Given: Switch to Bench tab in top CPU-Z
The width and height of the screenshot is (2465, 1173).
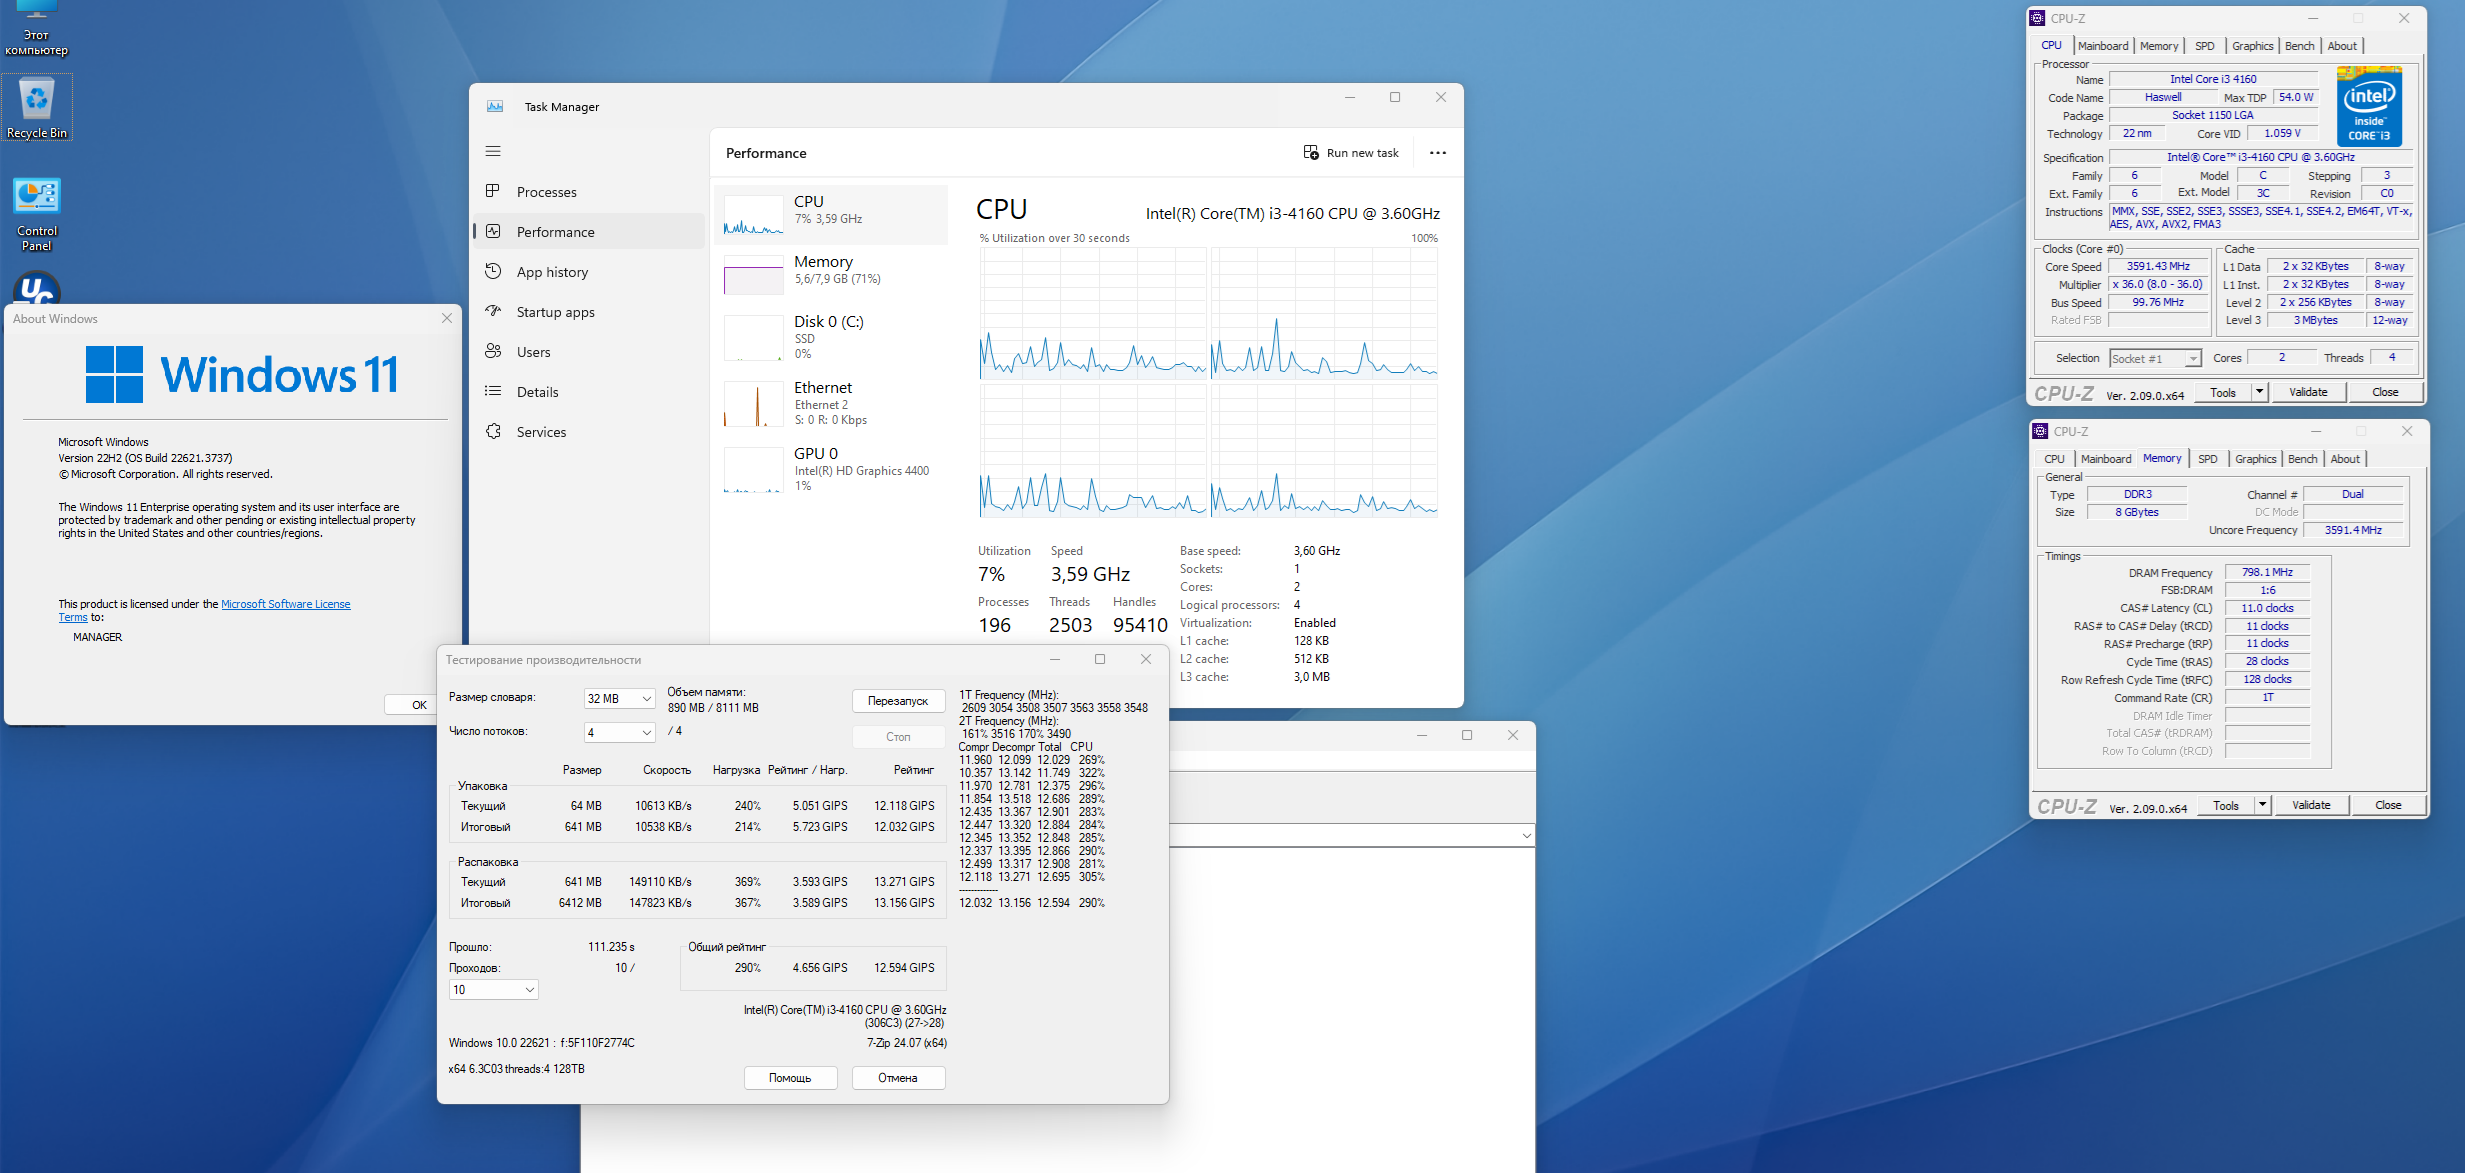Looking at the screenshot, I should coord(2300,46).
